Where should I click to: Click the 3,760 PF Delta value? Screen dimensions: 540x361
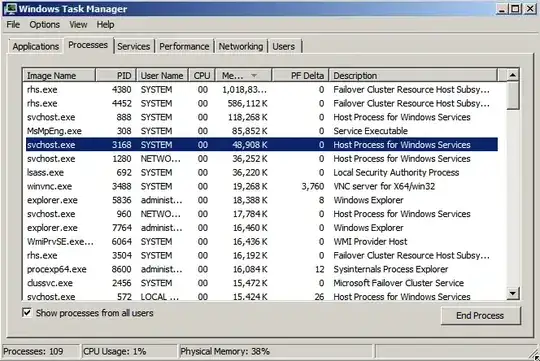pos(313,186)
